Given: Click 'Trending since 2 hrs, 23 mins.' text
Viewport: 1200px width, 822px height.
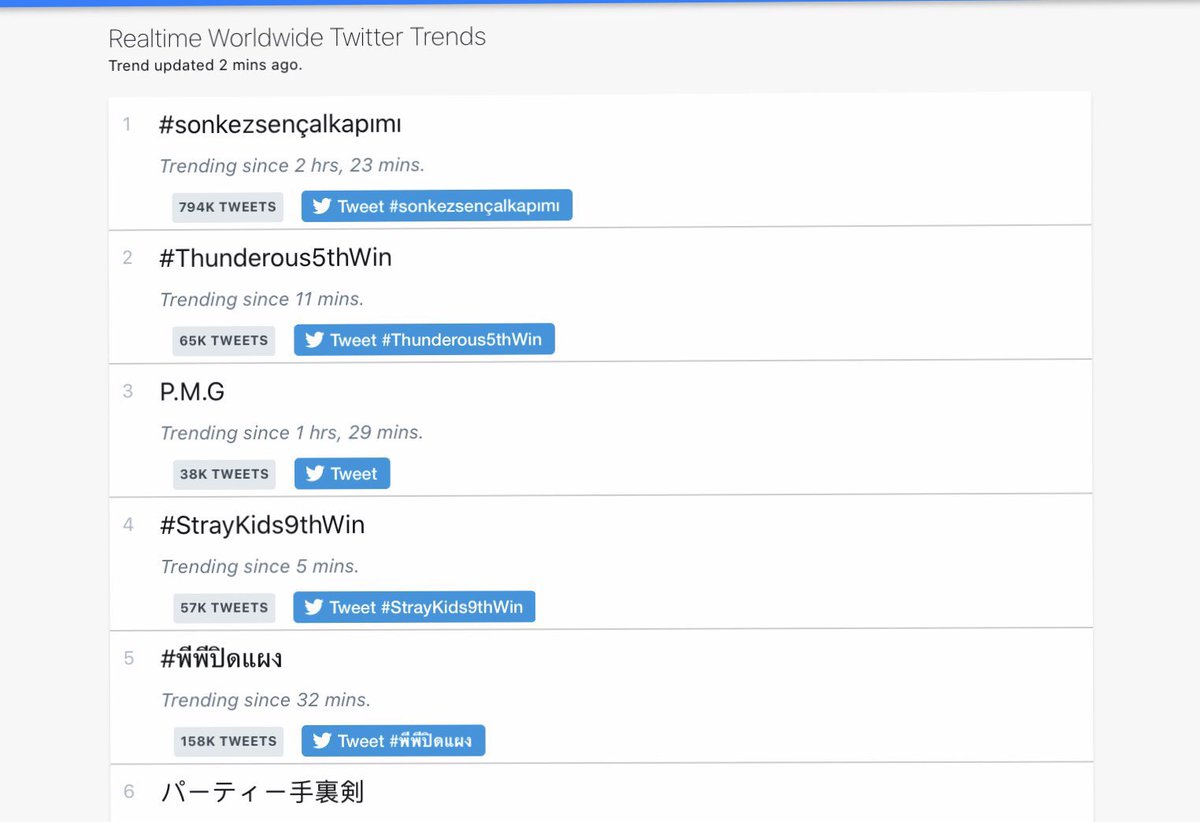Looking at the screenshot, I should (292, 166).
